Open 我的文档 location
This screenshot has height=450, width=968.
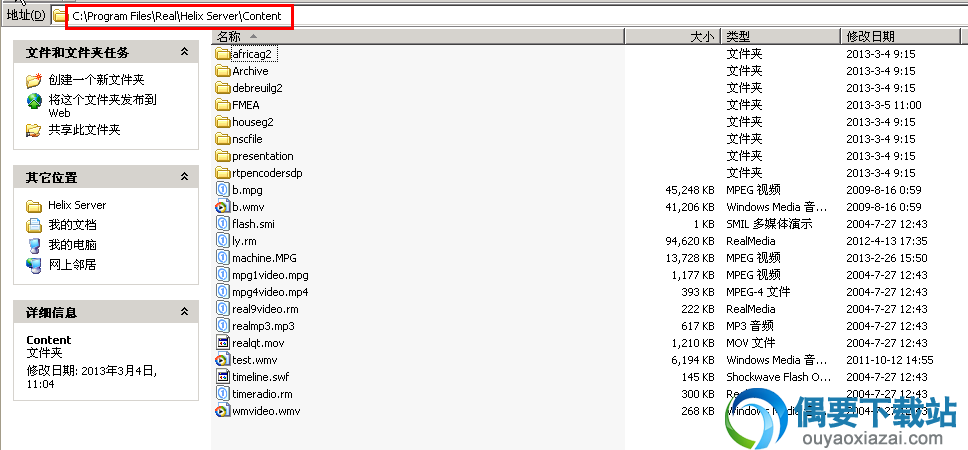72,225
